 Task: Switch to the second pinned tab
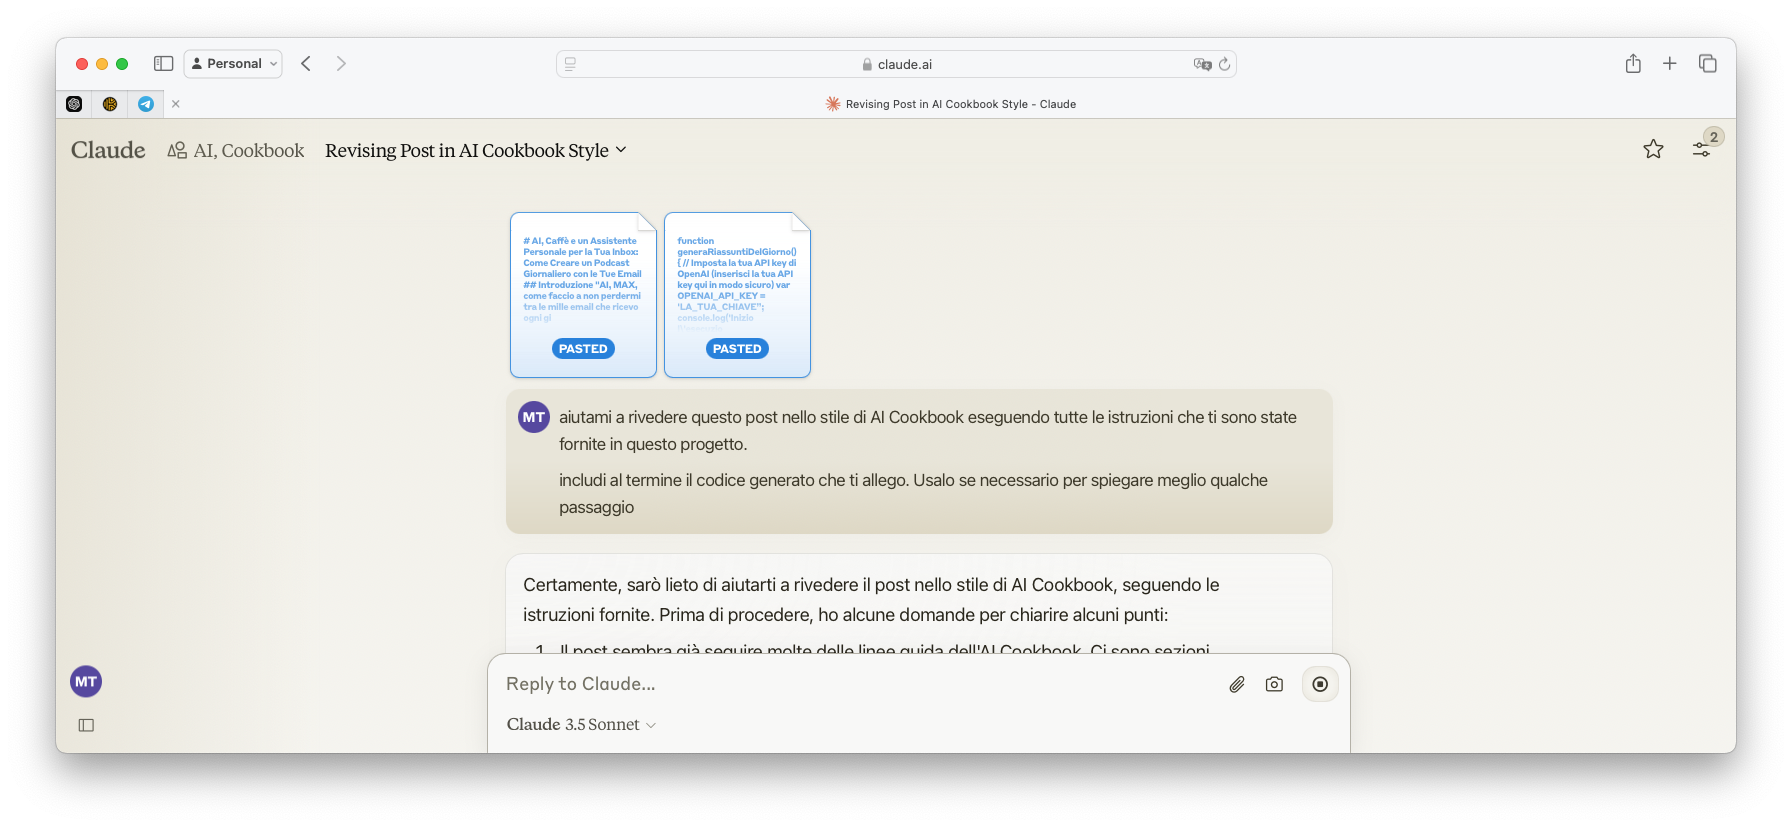click(110, 104)
